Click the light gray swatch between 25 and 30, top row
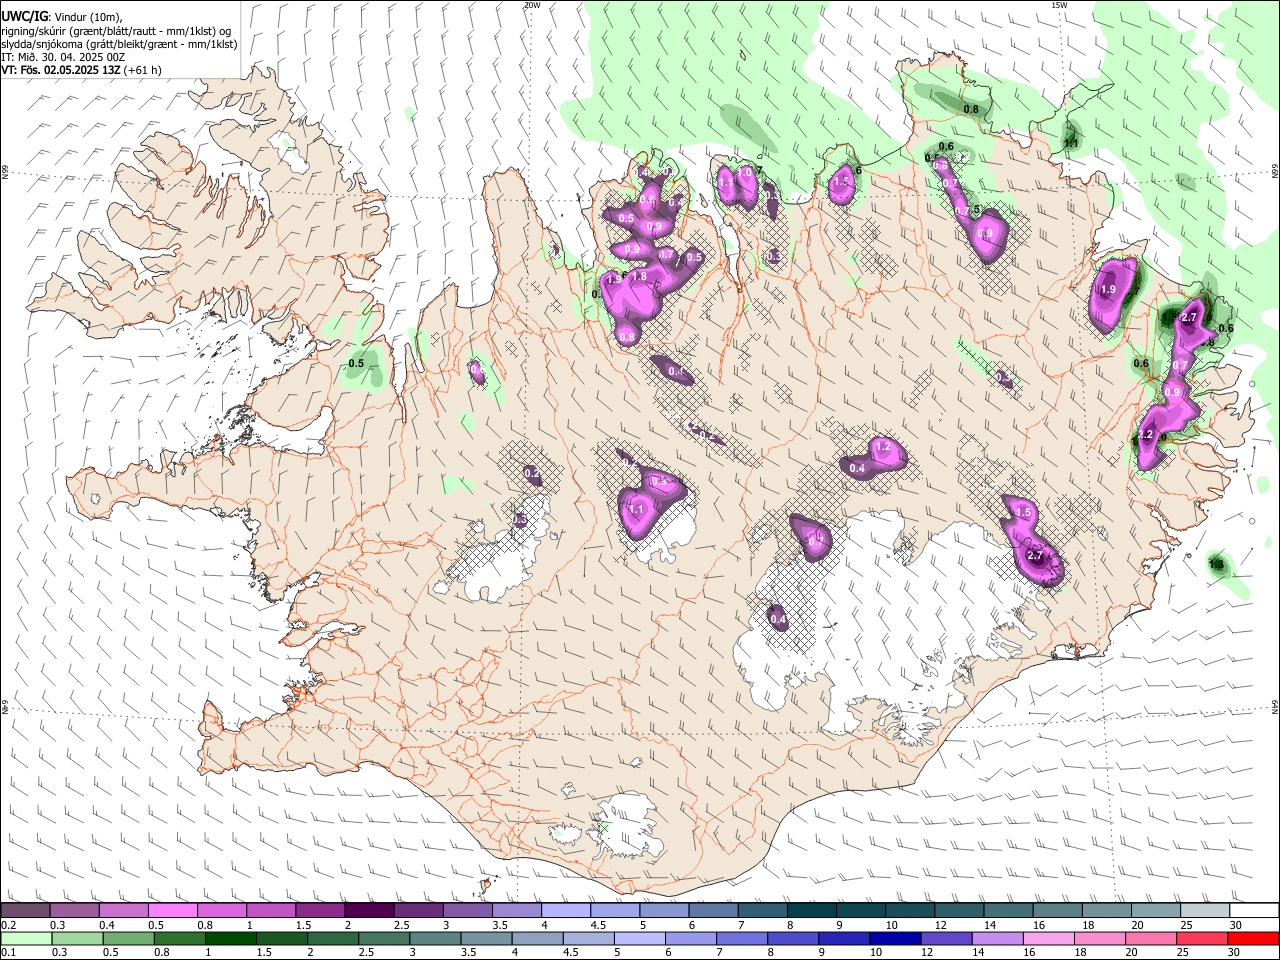The image size is (1280, 960). (x=1205, y=911)
